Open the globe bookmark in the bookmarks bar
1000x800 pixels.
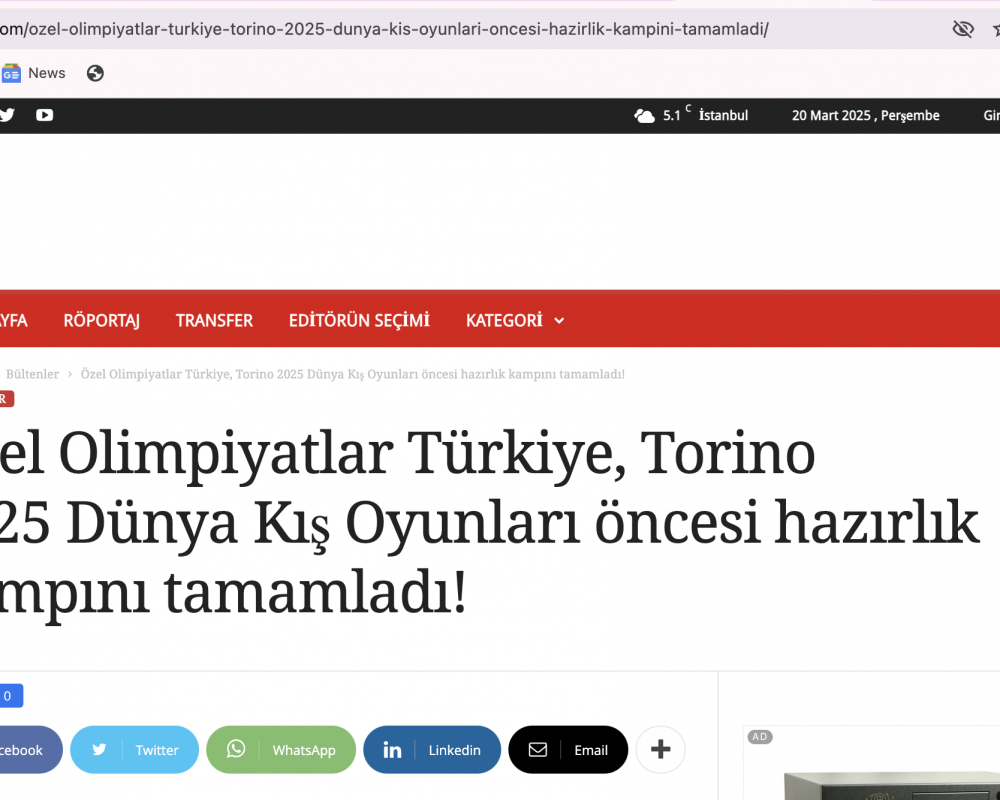pos(95,73)
